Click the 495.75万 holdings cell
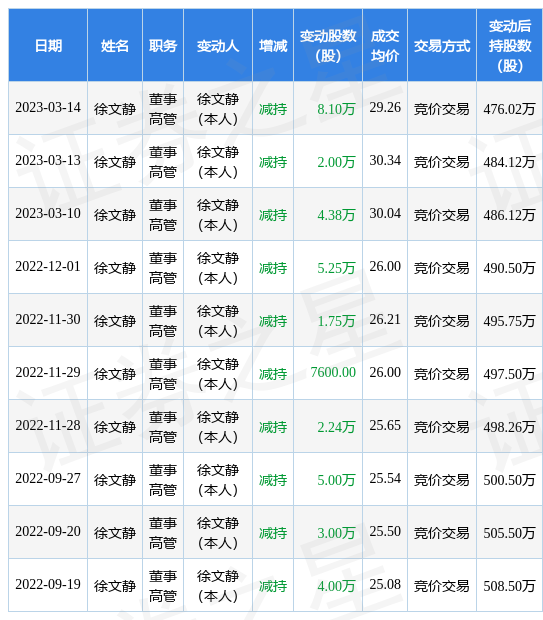The image size is (543, 620). 509,321
